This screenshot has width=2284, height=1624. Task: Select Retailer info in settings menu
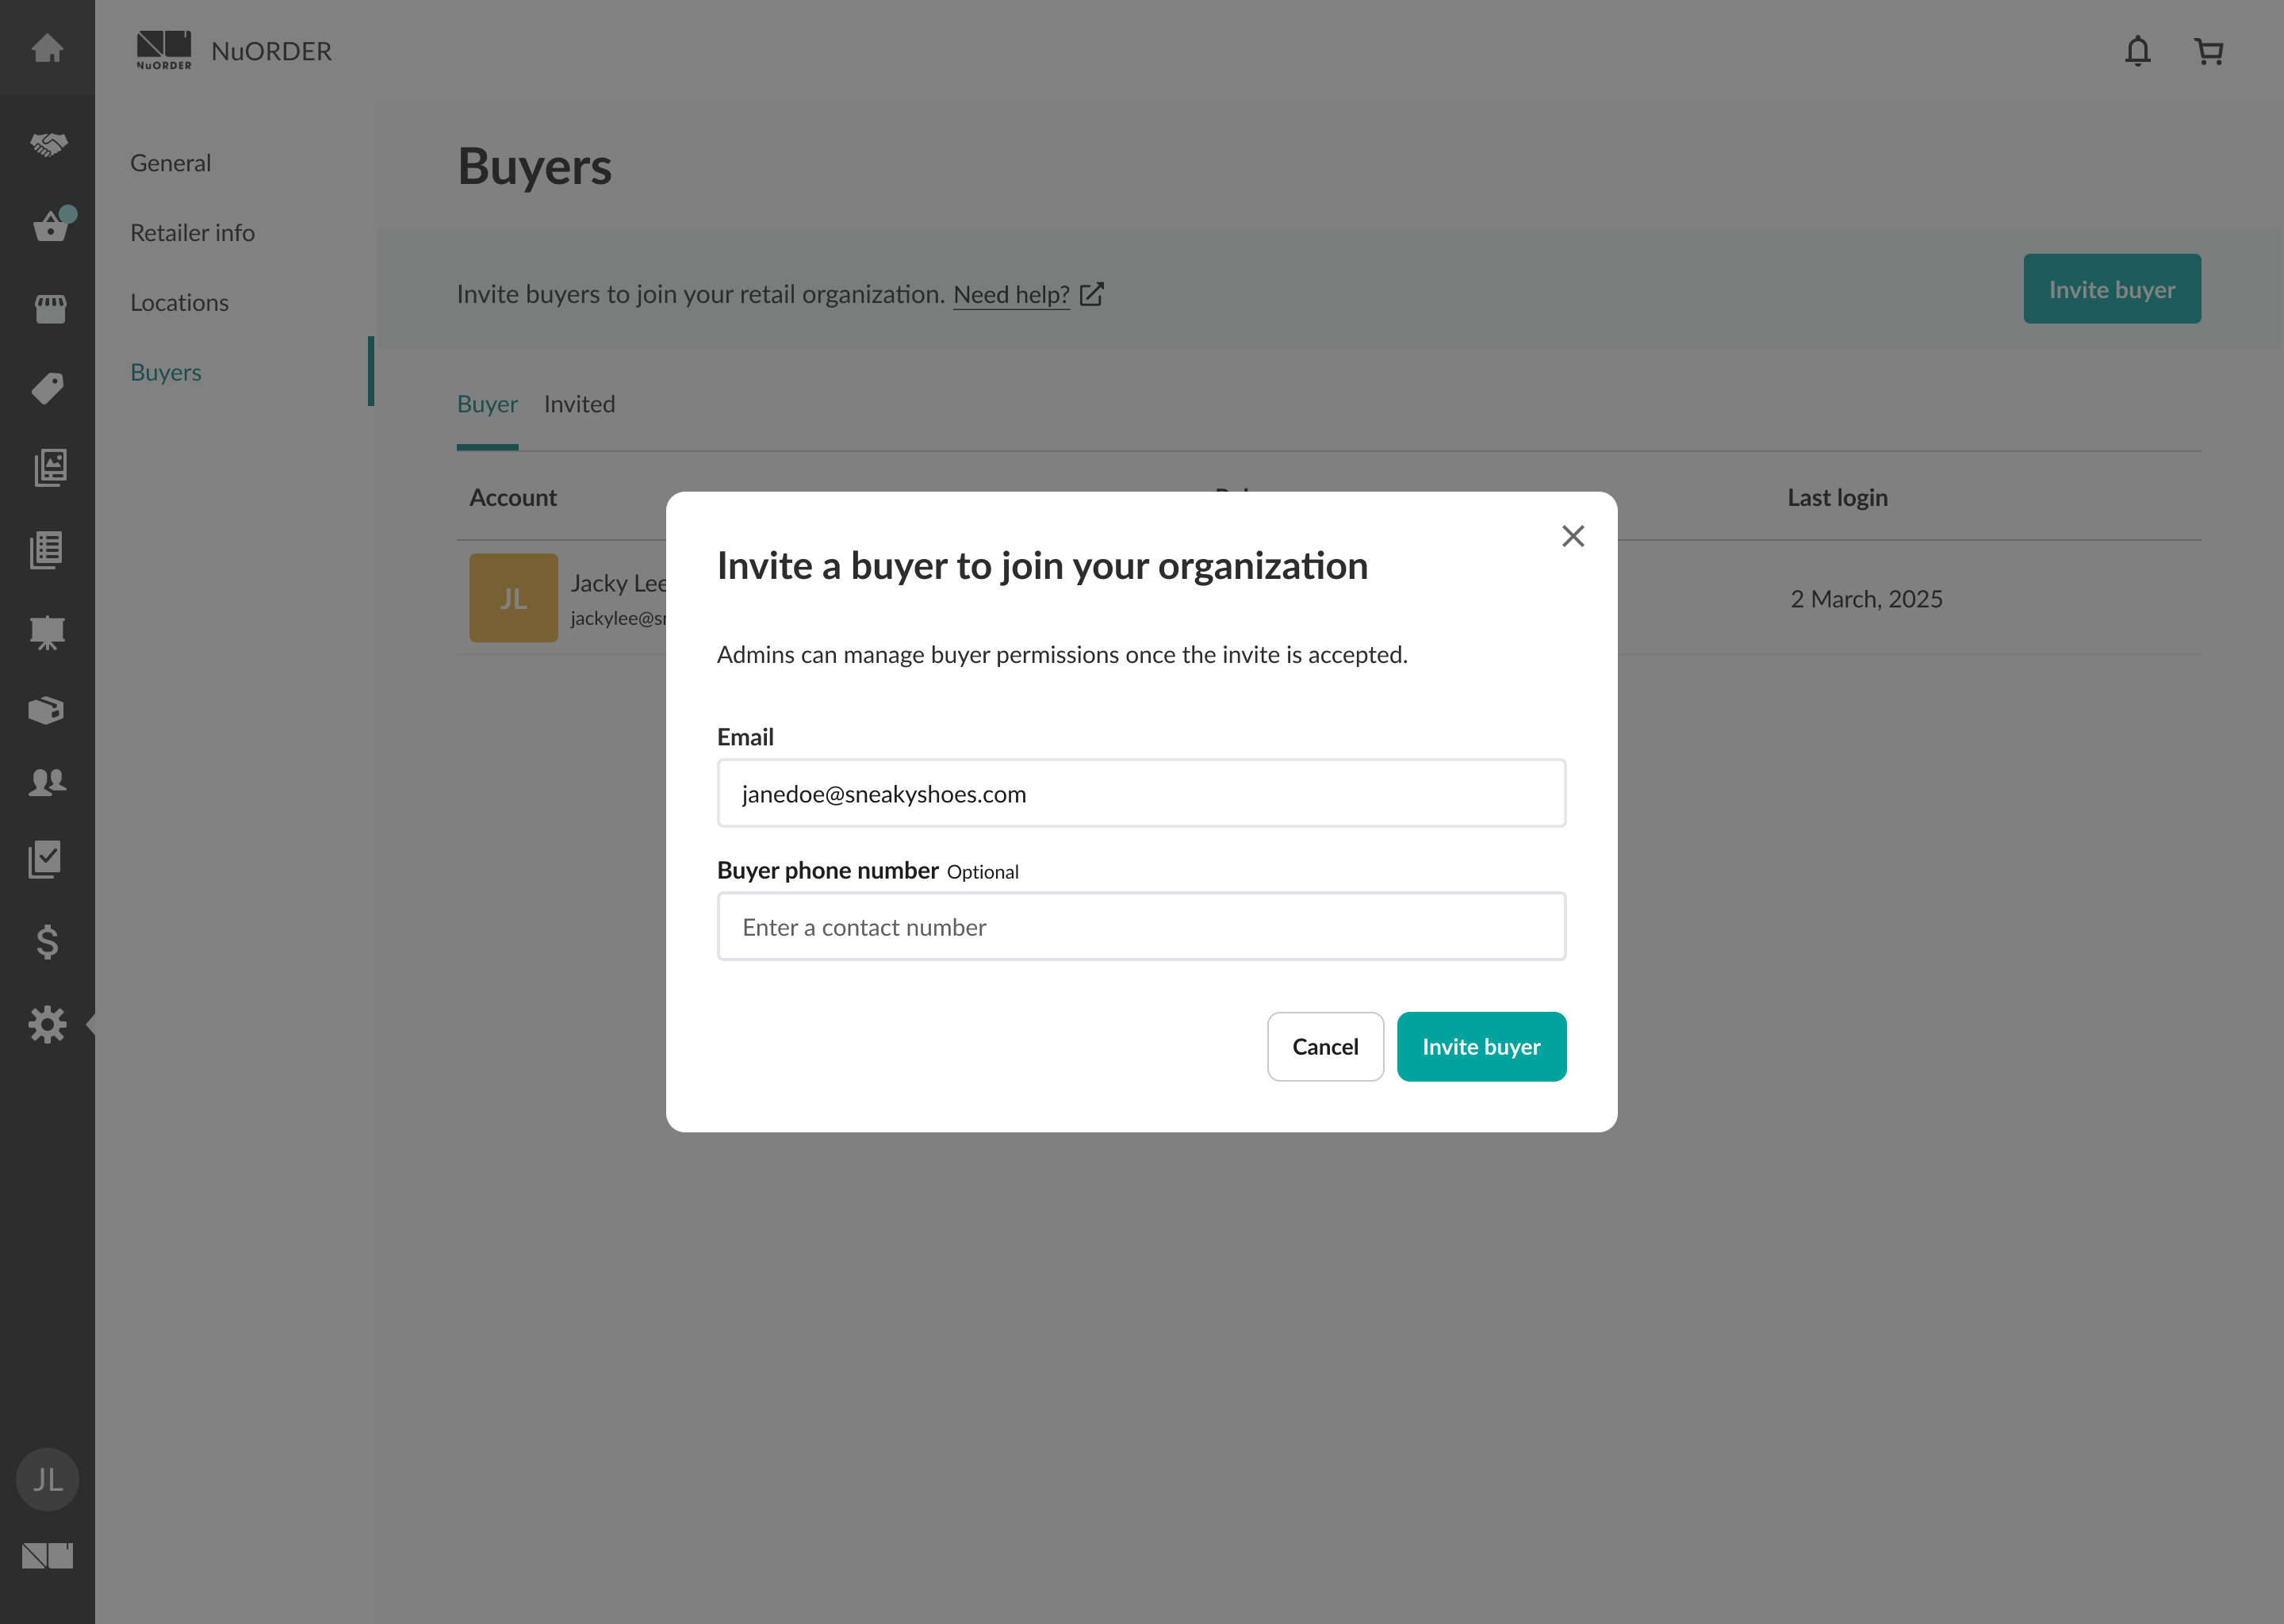(192, 233)
